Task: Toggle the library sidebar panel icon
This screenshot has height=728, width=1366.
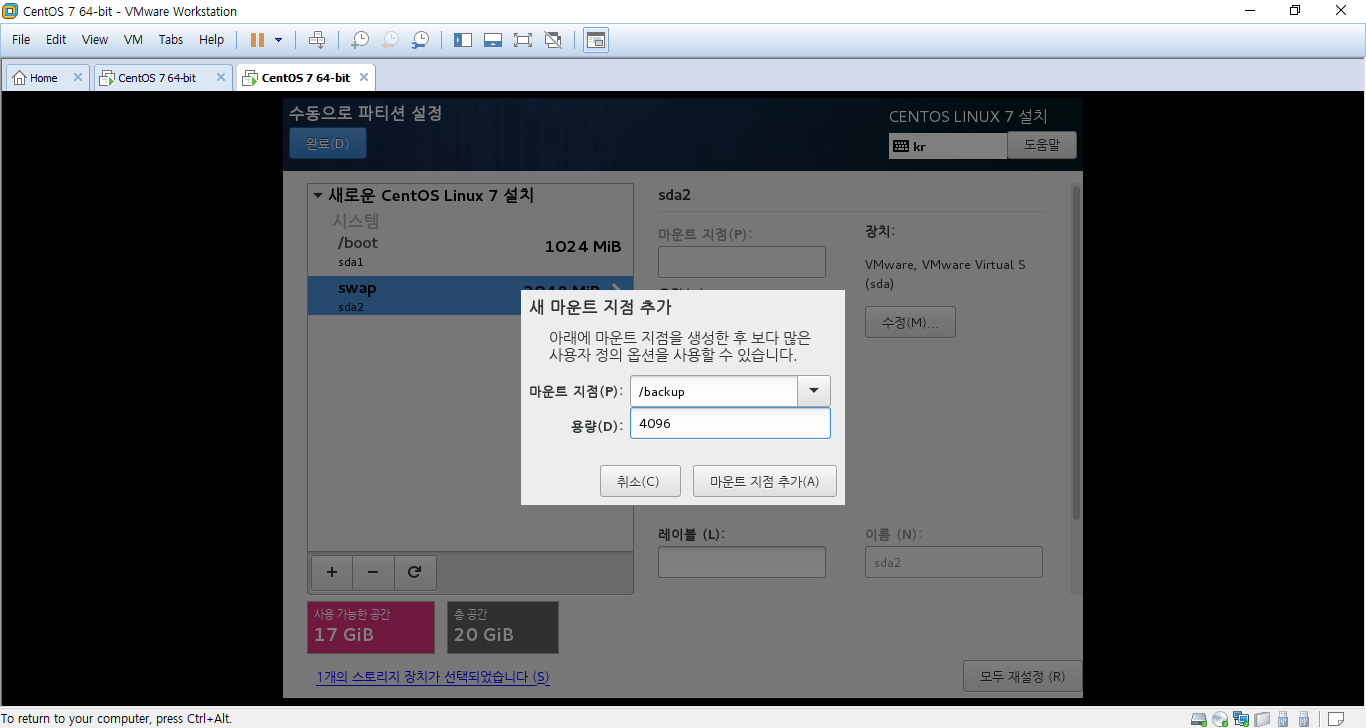Action: [462, 40]
